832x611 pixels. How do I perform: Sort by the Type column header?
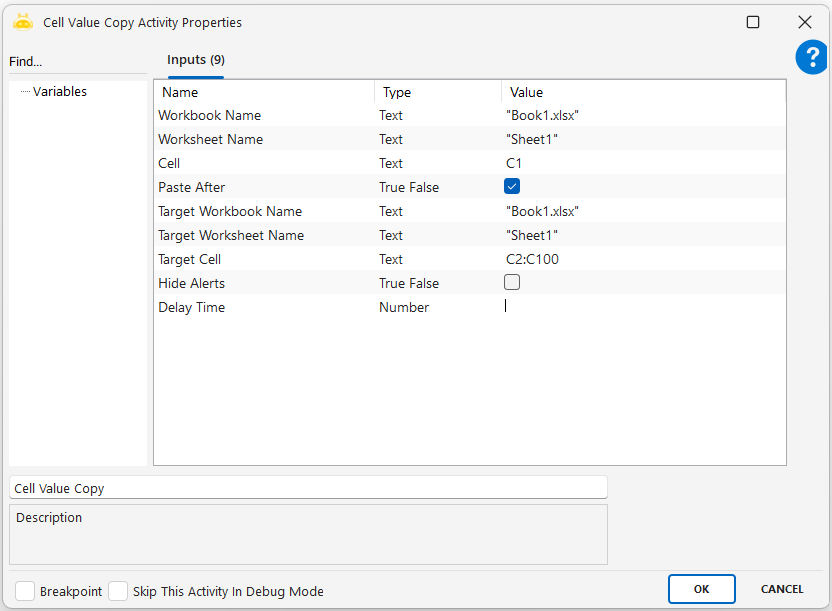(437, 92)
